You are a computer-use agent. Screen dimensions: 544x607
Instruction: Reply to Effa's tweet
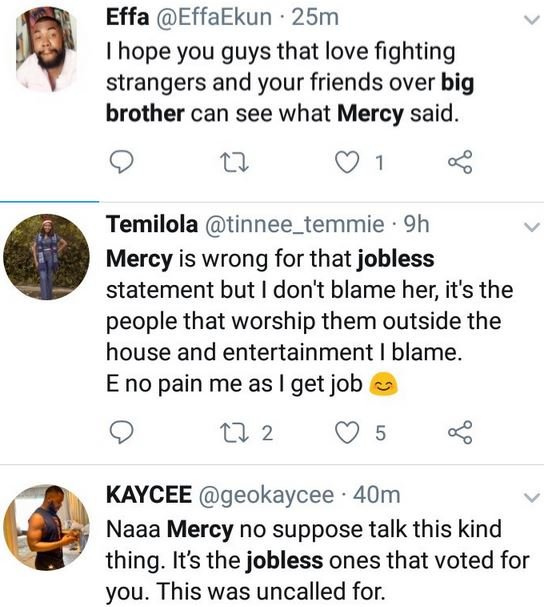click(x=122, y=162)
